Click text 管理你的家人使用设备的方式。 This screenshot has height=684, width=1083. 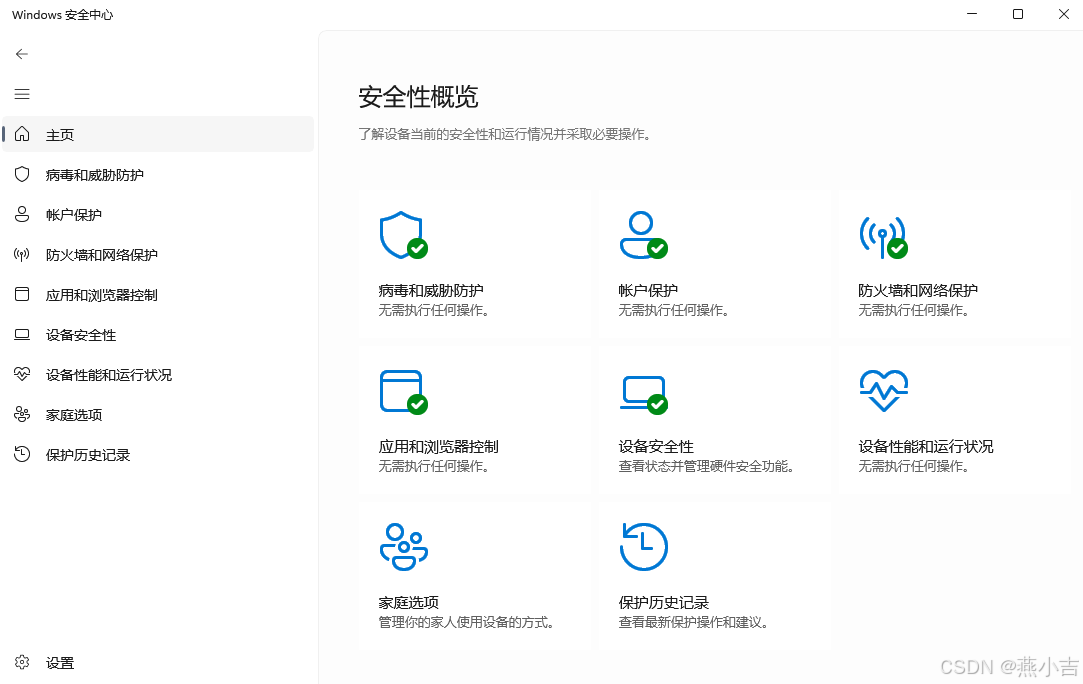(x=467, y=623)
